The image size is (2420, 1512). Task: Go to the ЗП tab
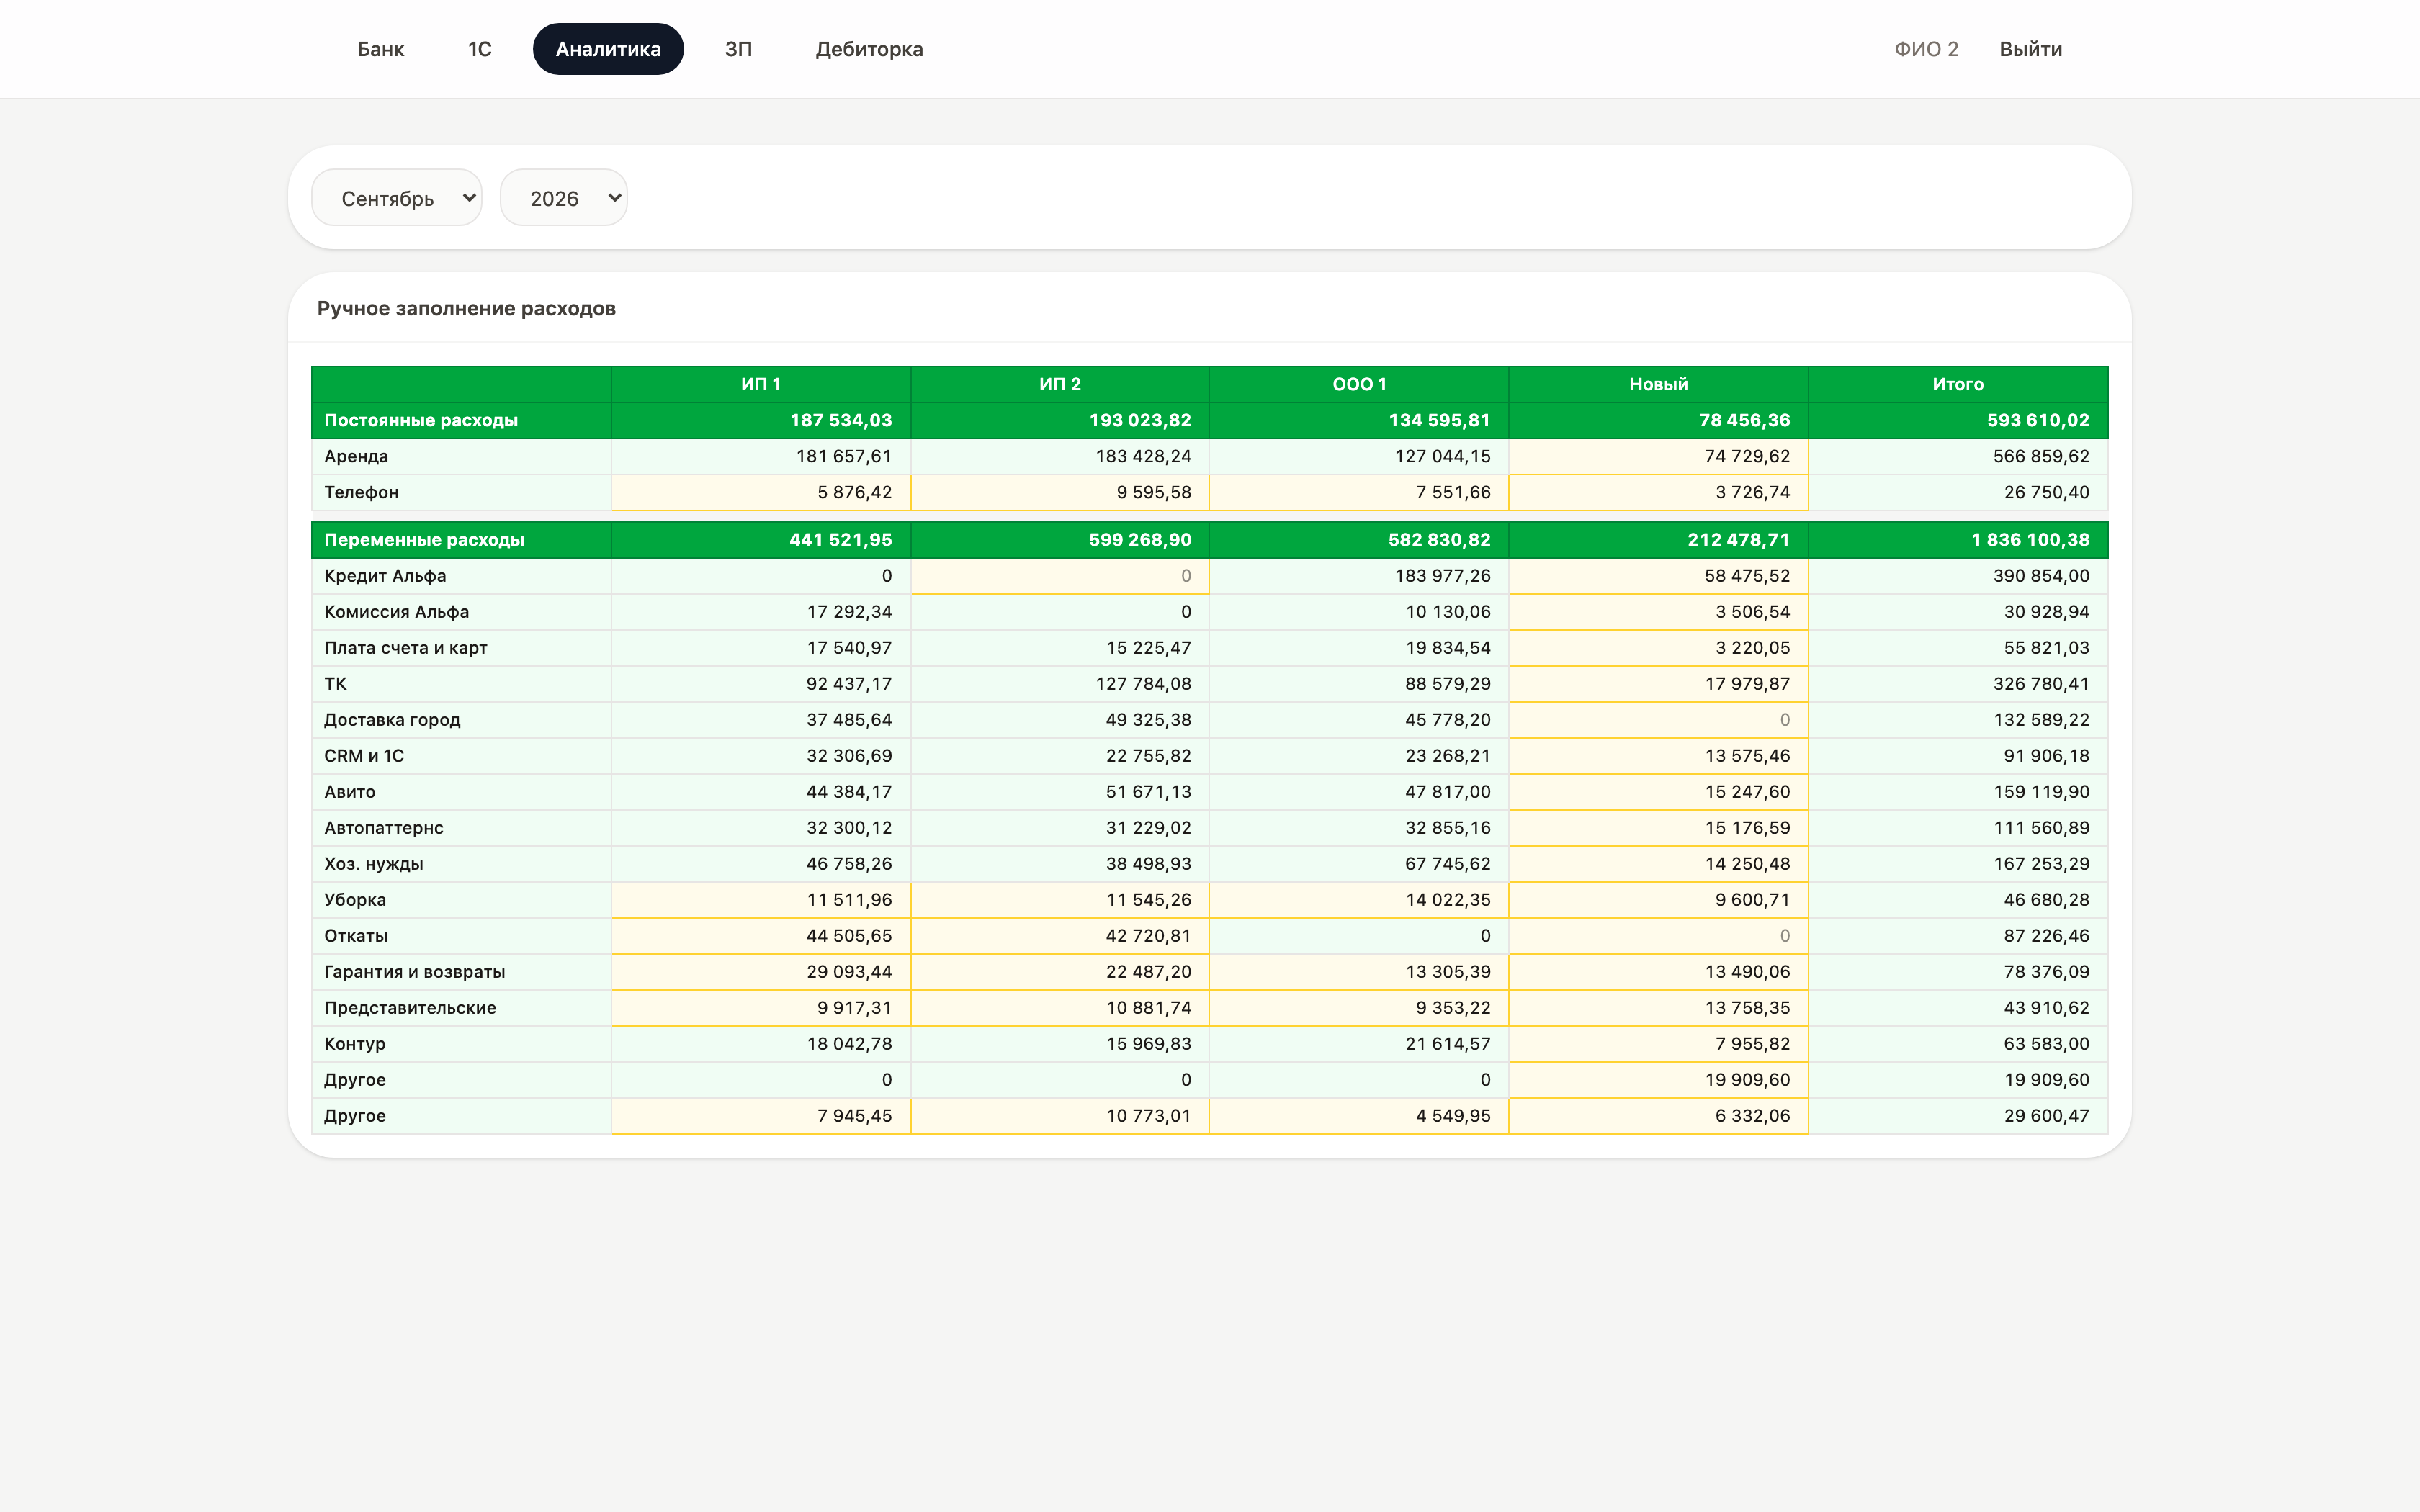[x=738, y=49]
